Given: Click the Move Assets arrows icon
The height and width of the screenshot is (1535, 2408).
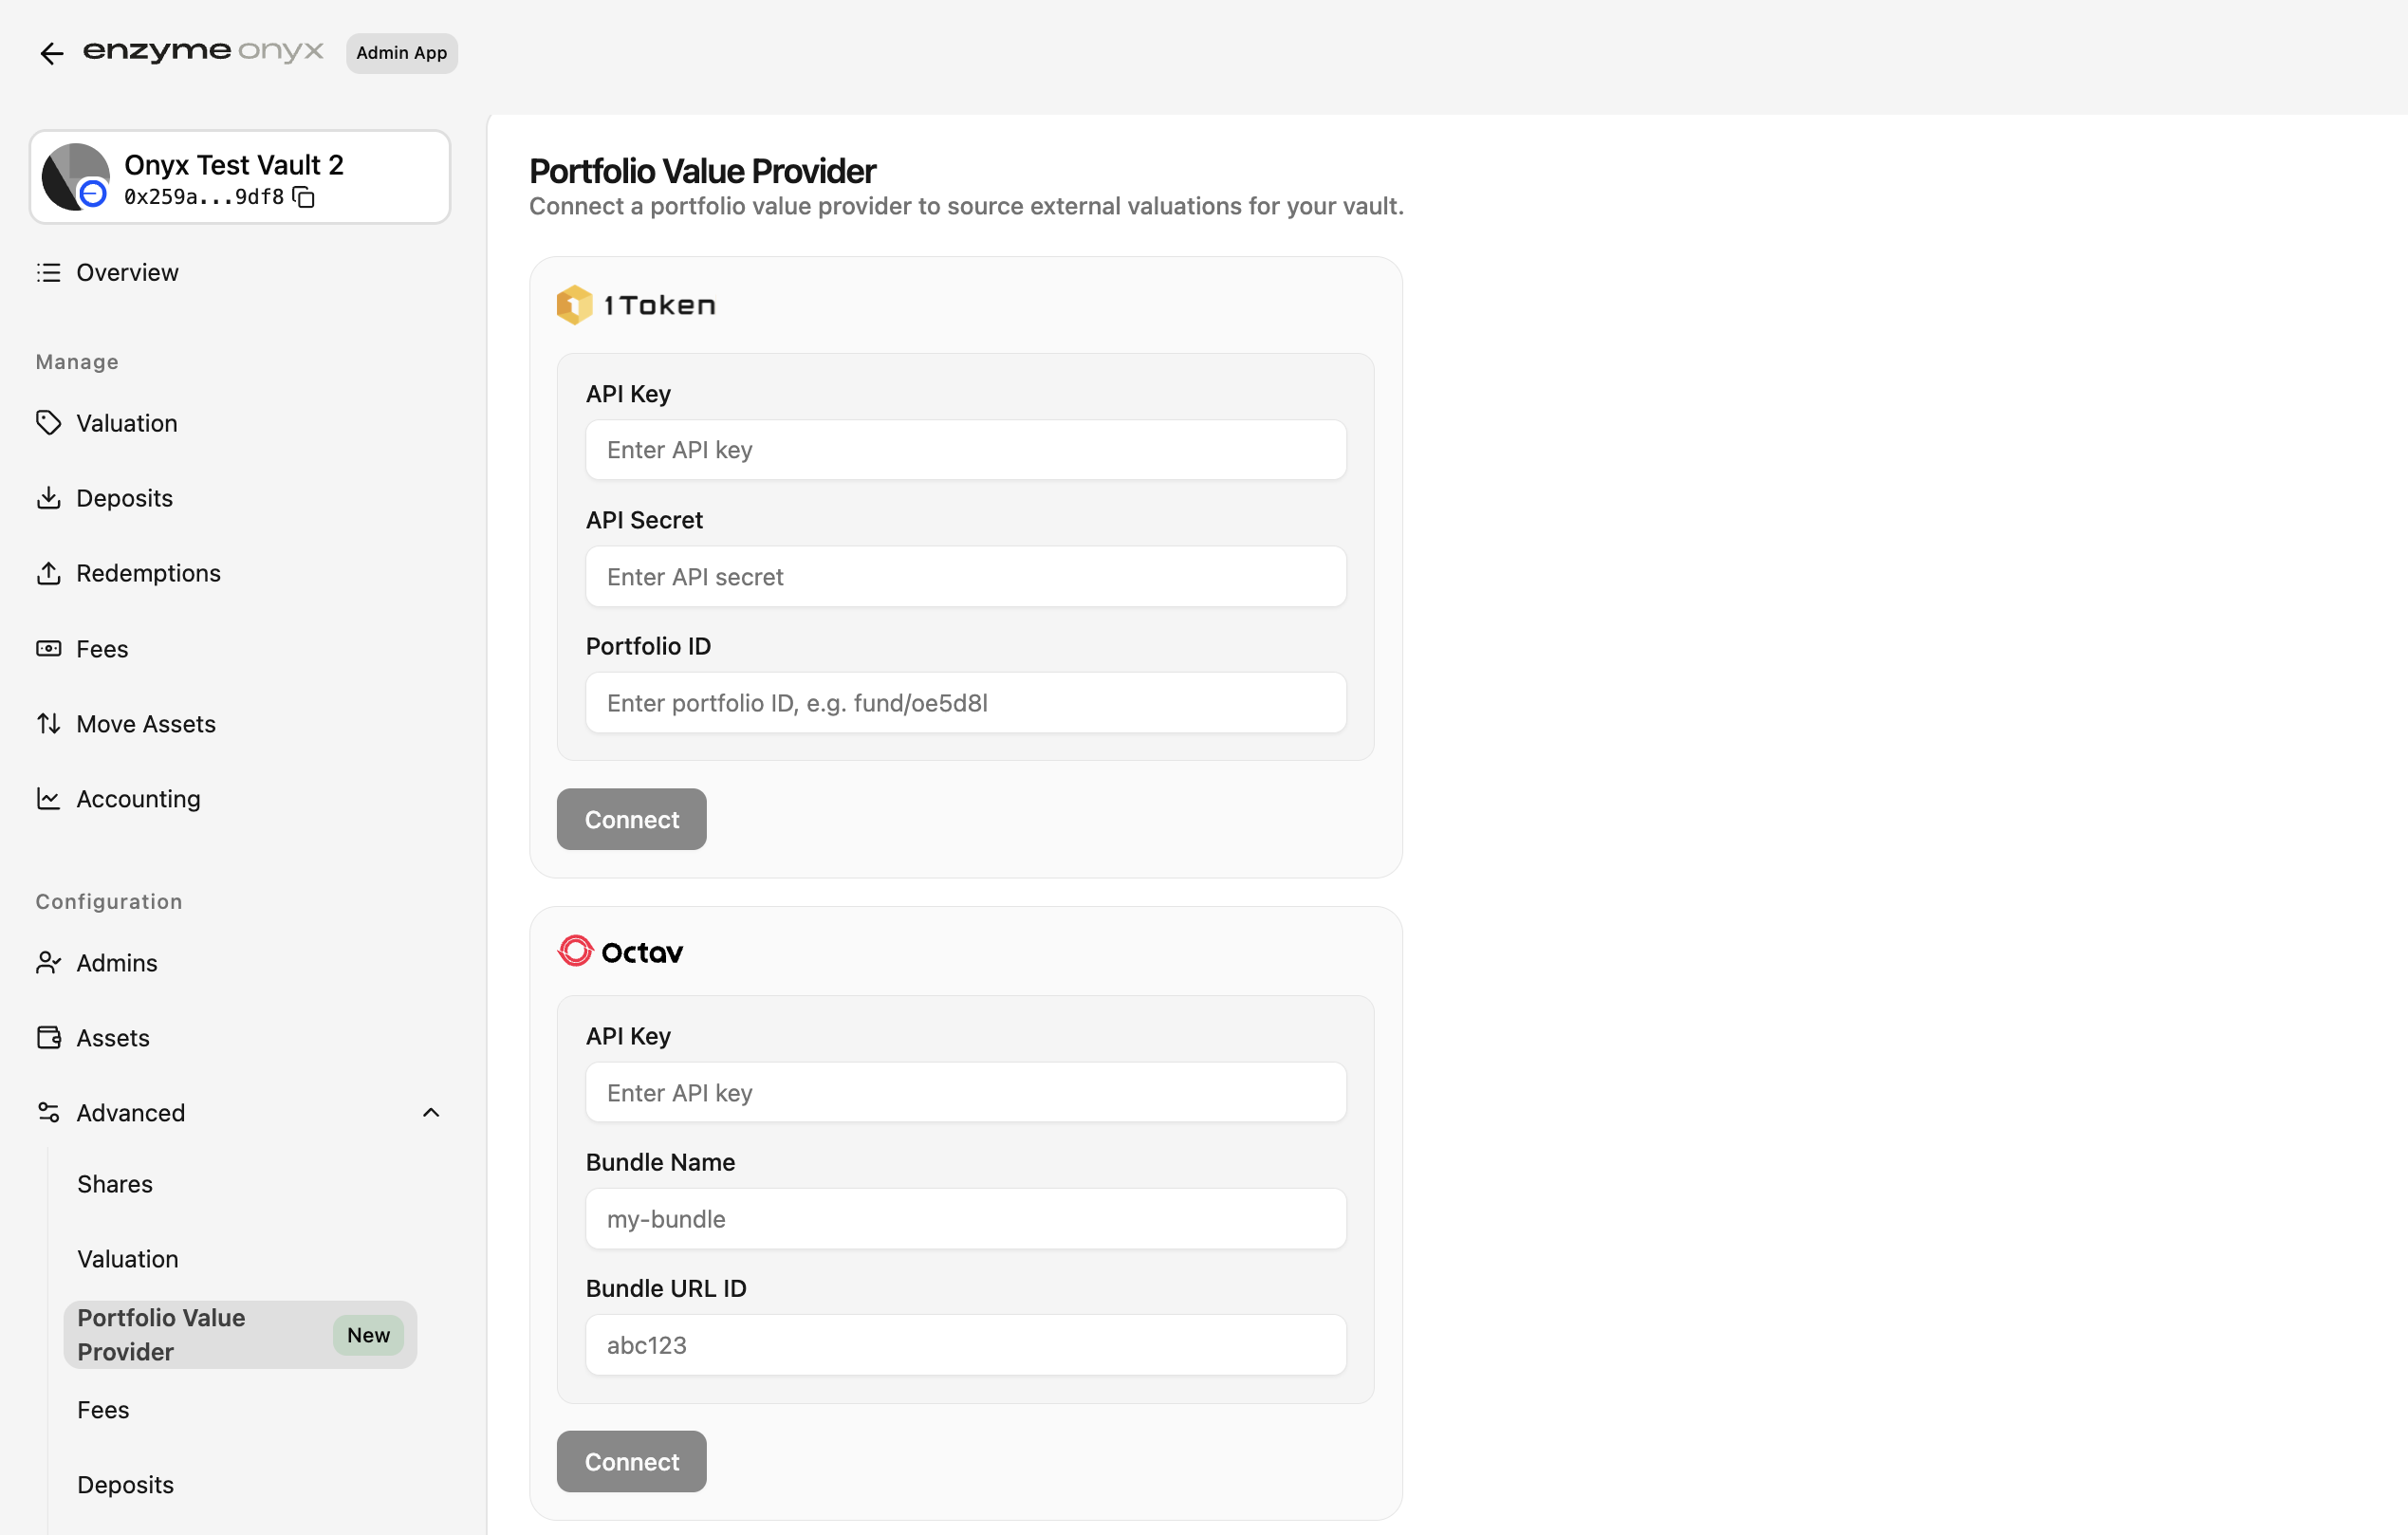Looking at the screenshot, I should point(48,723).
